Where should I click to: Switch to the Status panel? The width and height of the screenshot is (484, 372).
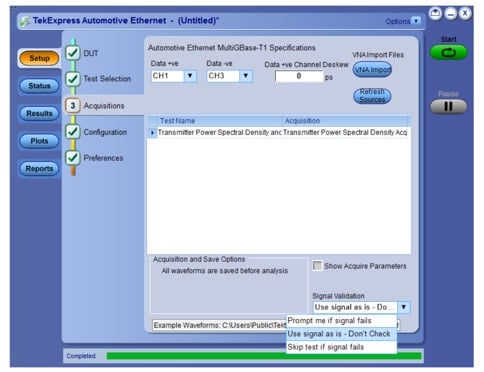(x=39, y=86)
